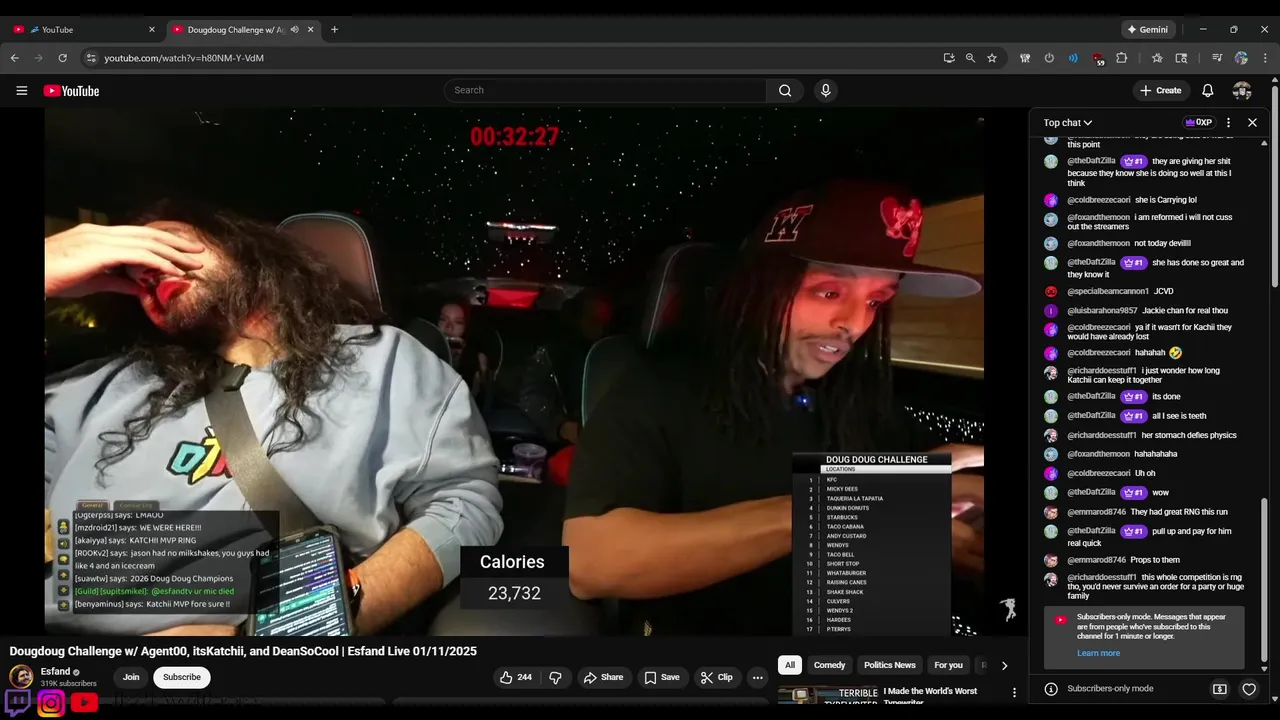The image size is (1280, 720).
Task: Open the media controls icon in toolbar
Action: pos(1217,58)
